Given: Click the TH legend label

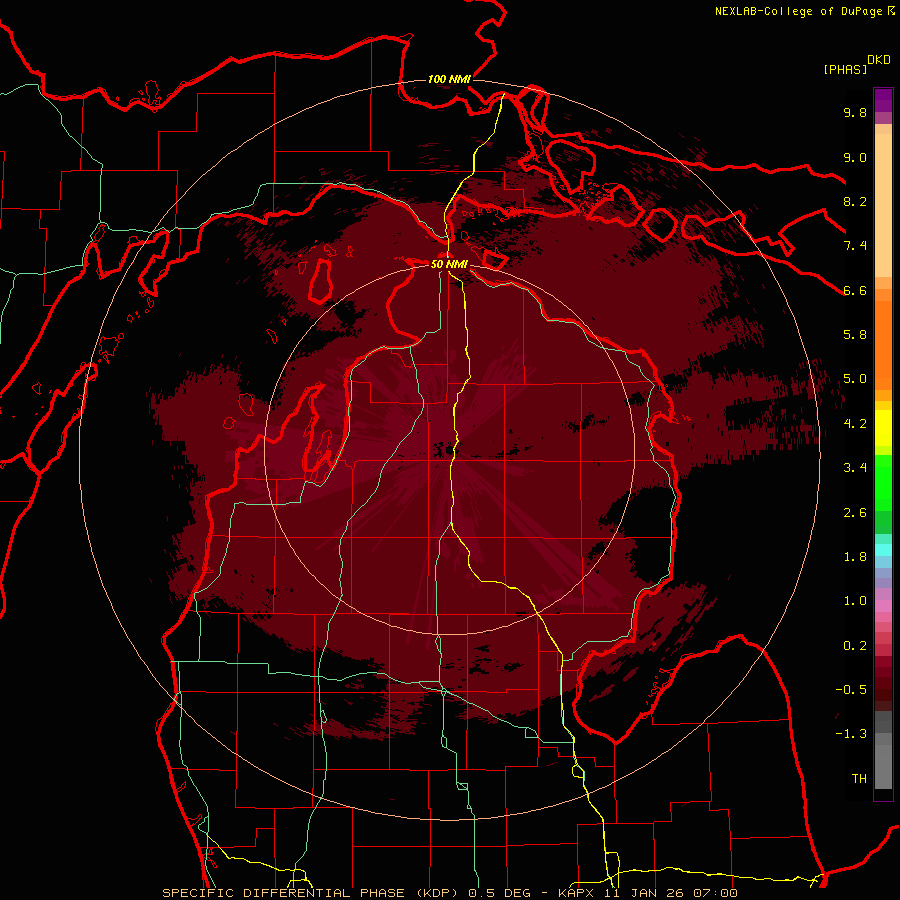Looking at the screenshot, I should coord(859,779).
